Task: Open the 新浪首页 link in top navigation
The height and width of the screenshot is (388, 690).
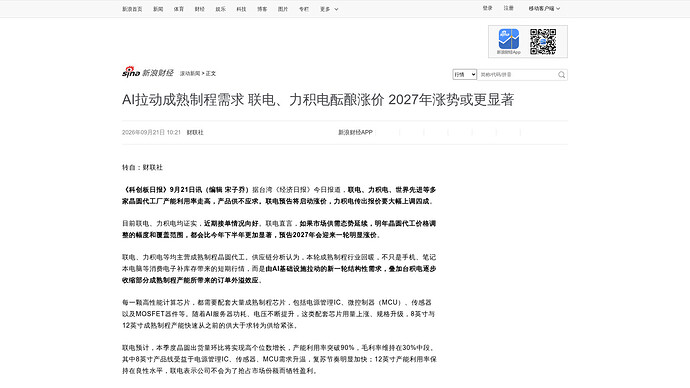Action: (x=132, y=9)
